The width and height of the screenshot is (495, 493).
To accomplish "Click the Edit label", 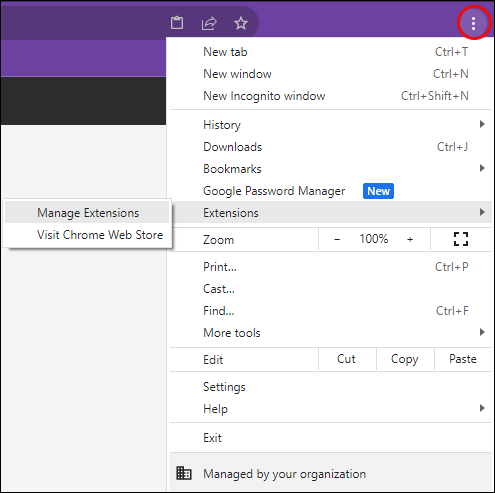I will [x=213, y=360].
